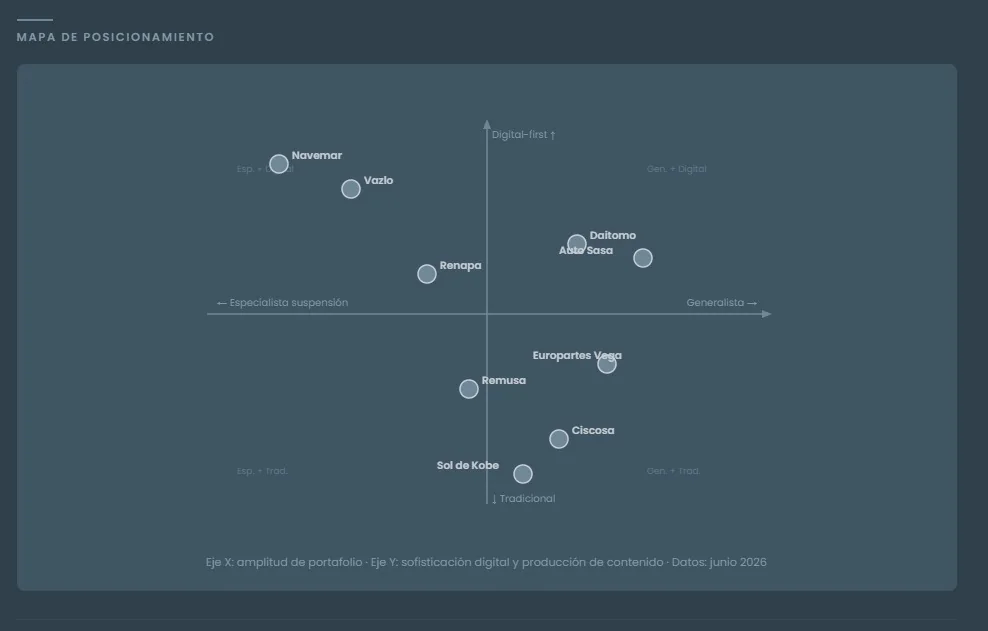Click the Tradicional axis label

click(524, 499)
